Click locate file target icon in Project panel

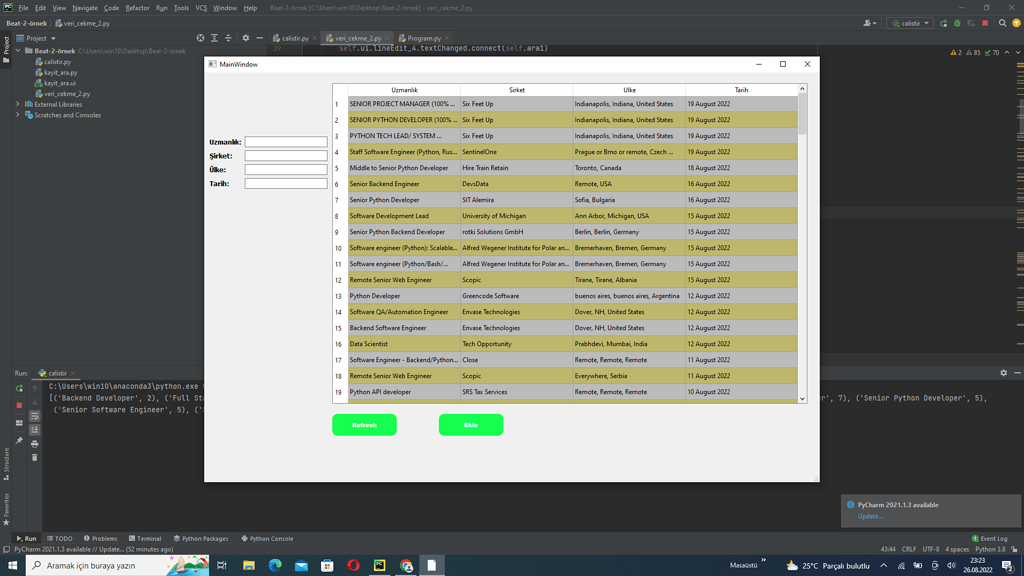(200, 39)
